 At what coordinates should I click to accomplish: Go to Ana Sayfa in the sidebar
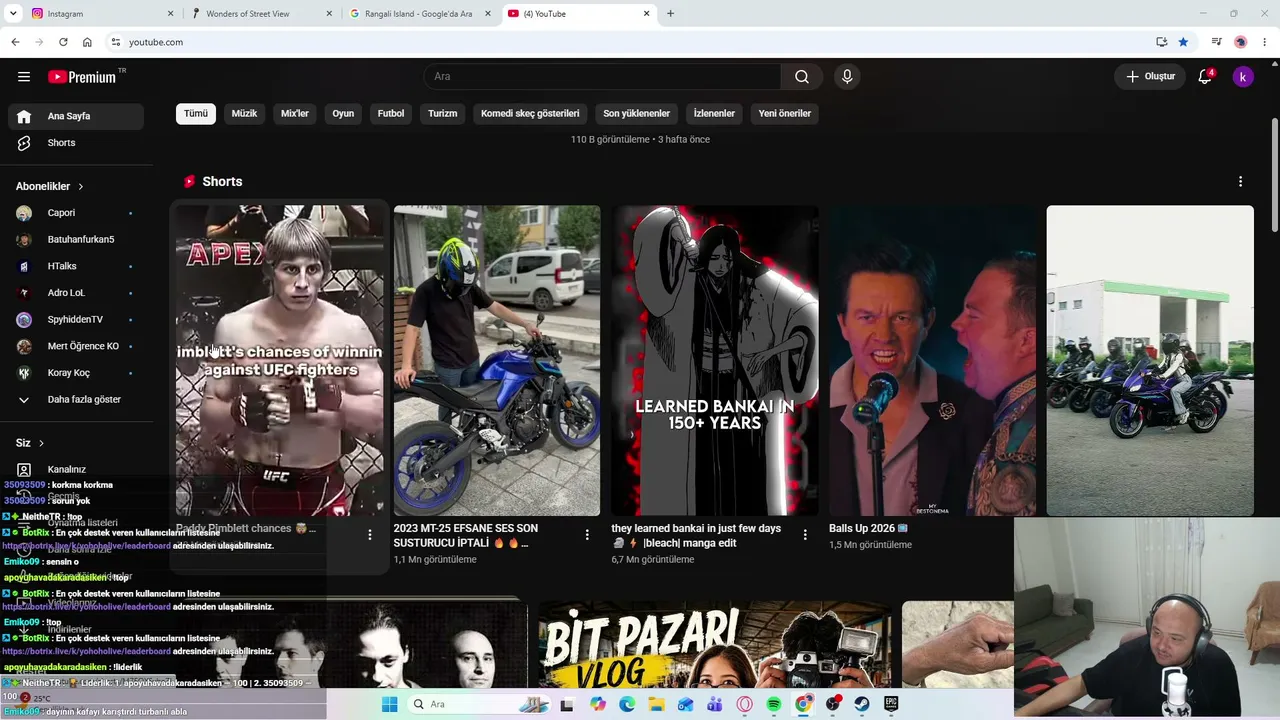pos(76,116)
